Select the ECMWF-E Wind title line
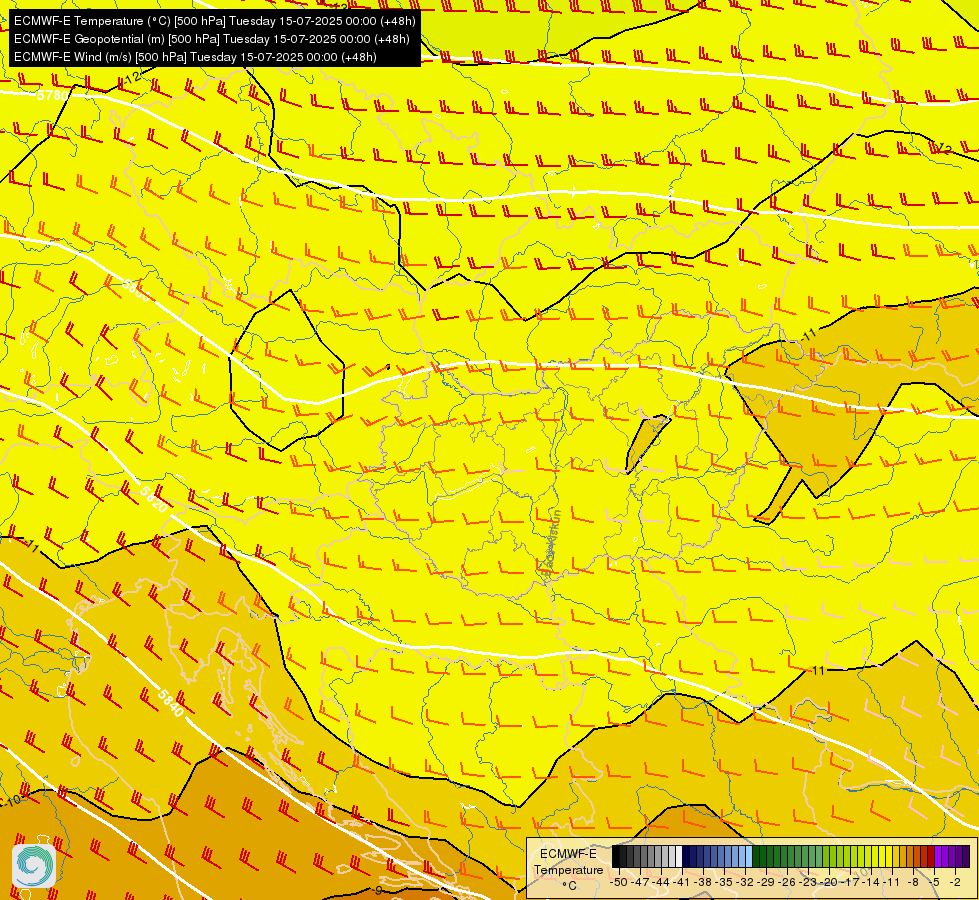 tap(195, 57)
